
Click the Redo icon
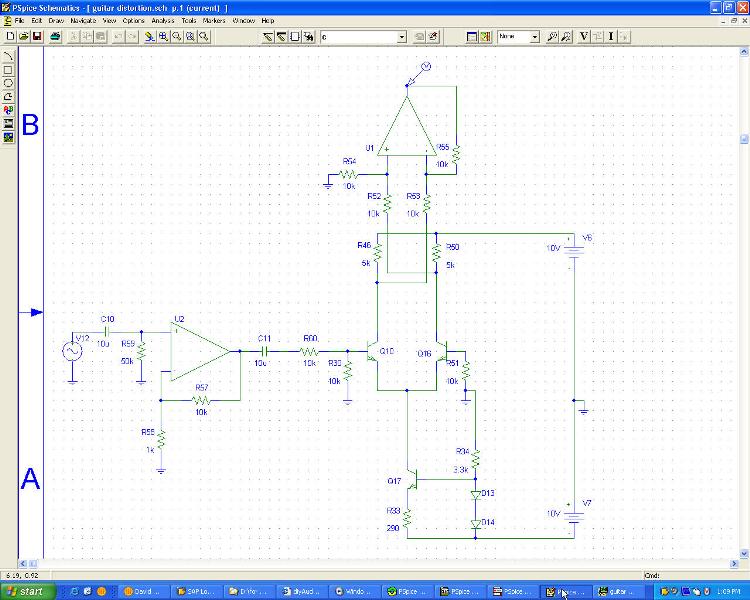click(x=132, y=36)
